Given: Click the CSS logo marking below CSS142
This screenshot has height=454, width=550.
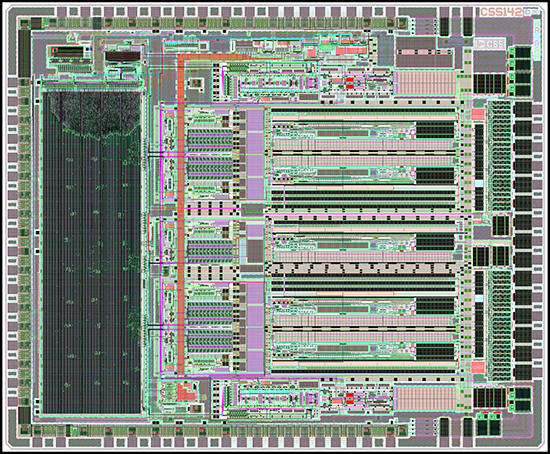Looking at the screenshot, I should click(490, 44).
